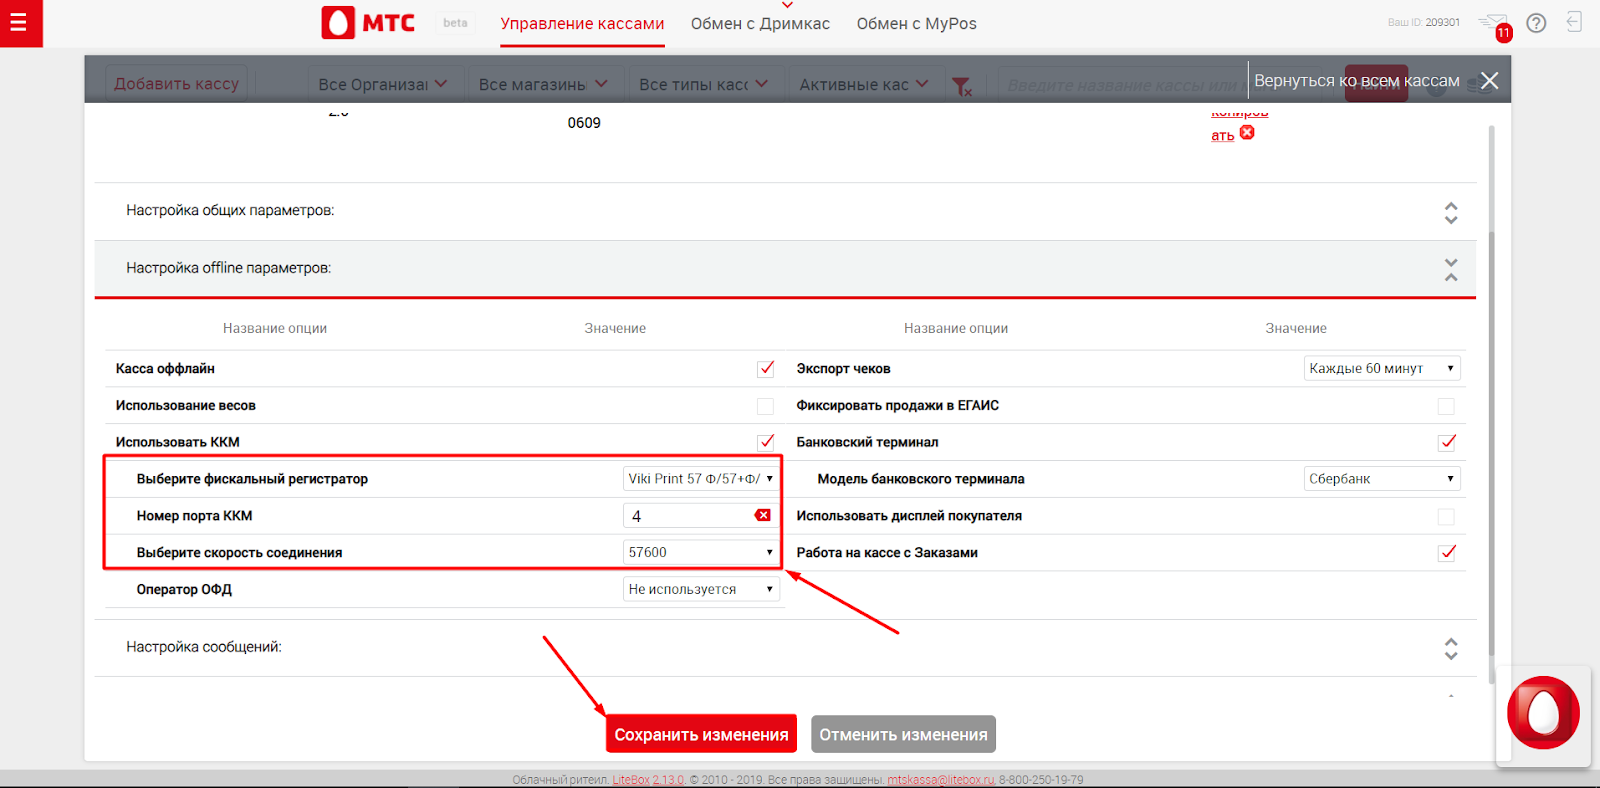
Task: Open the messages icon with 11 badge
Action: click(x=1495, y=24)
